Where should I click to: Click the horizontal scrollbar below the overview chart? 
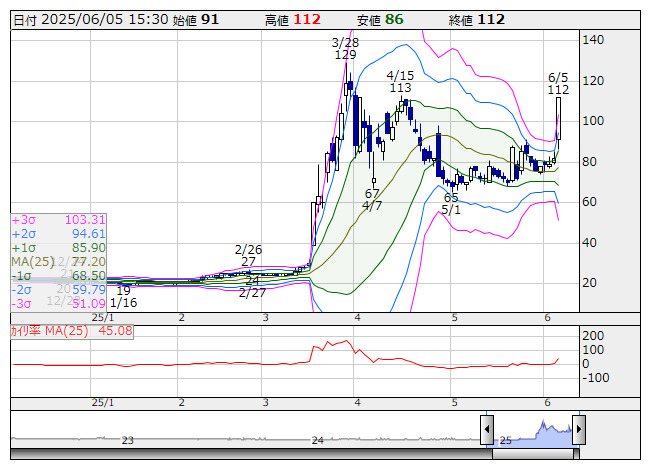pyautogui.click(x=300, y=454)
